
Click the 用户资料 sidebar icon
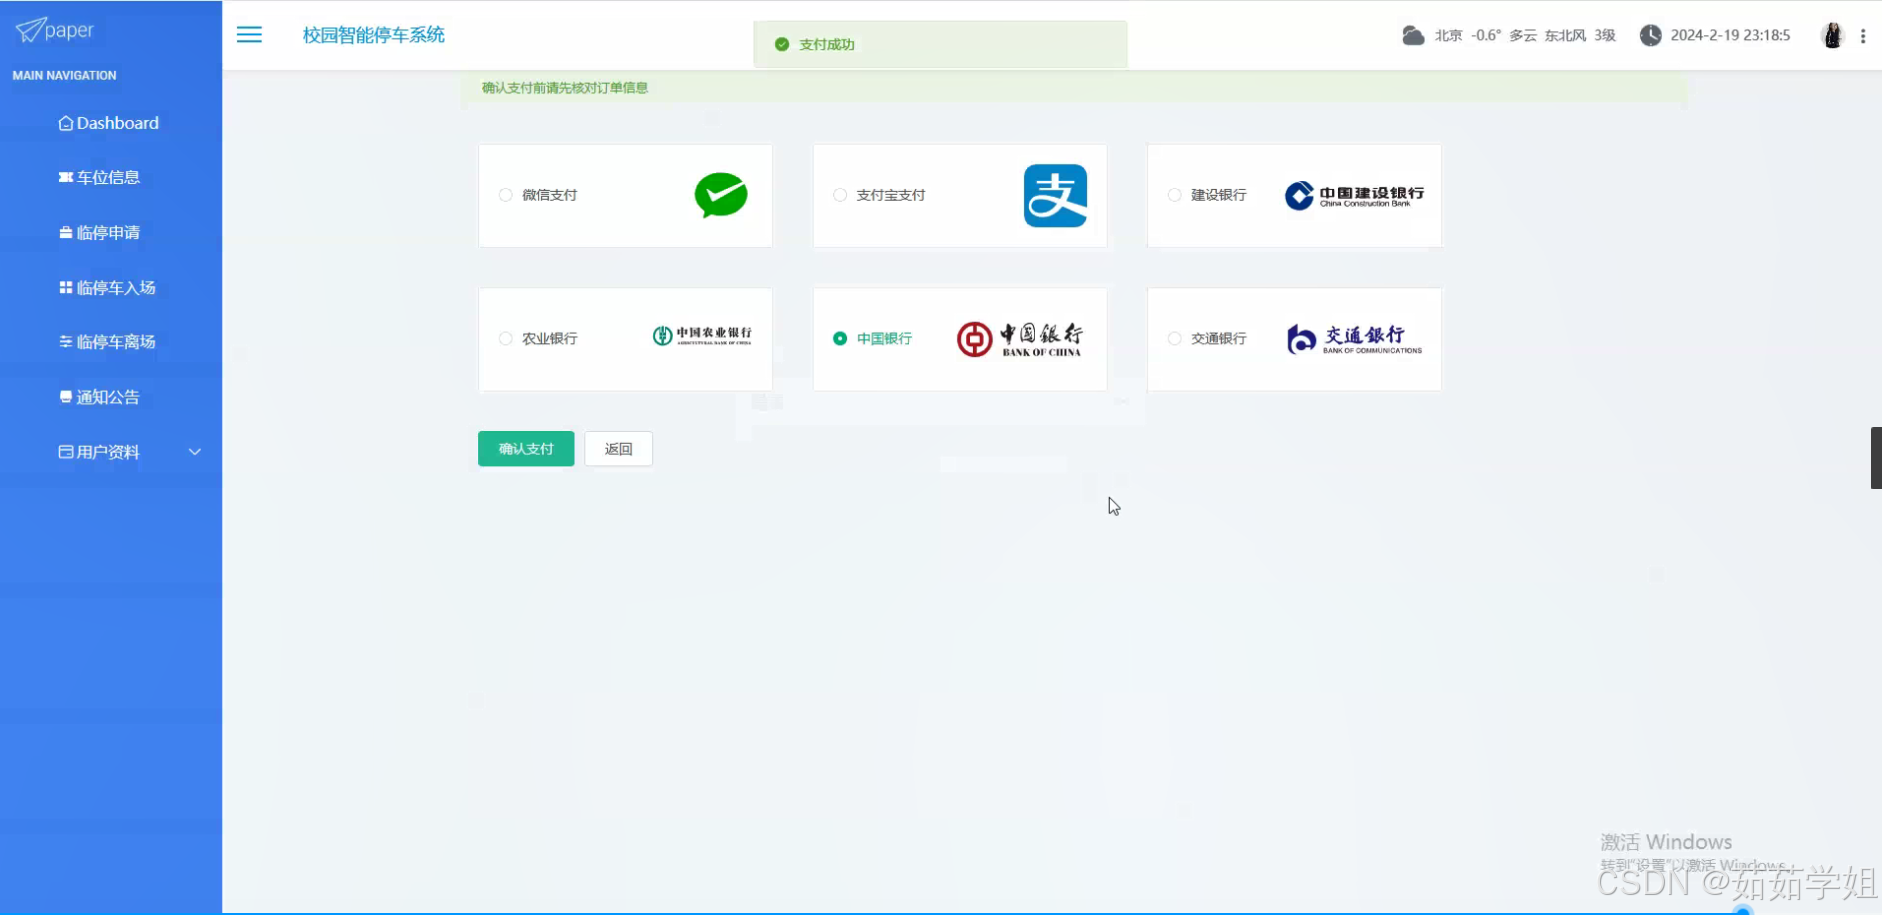click(x=66, y=451)
